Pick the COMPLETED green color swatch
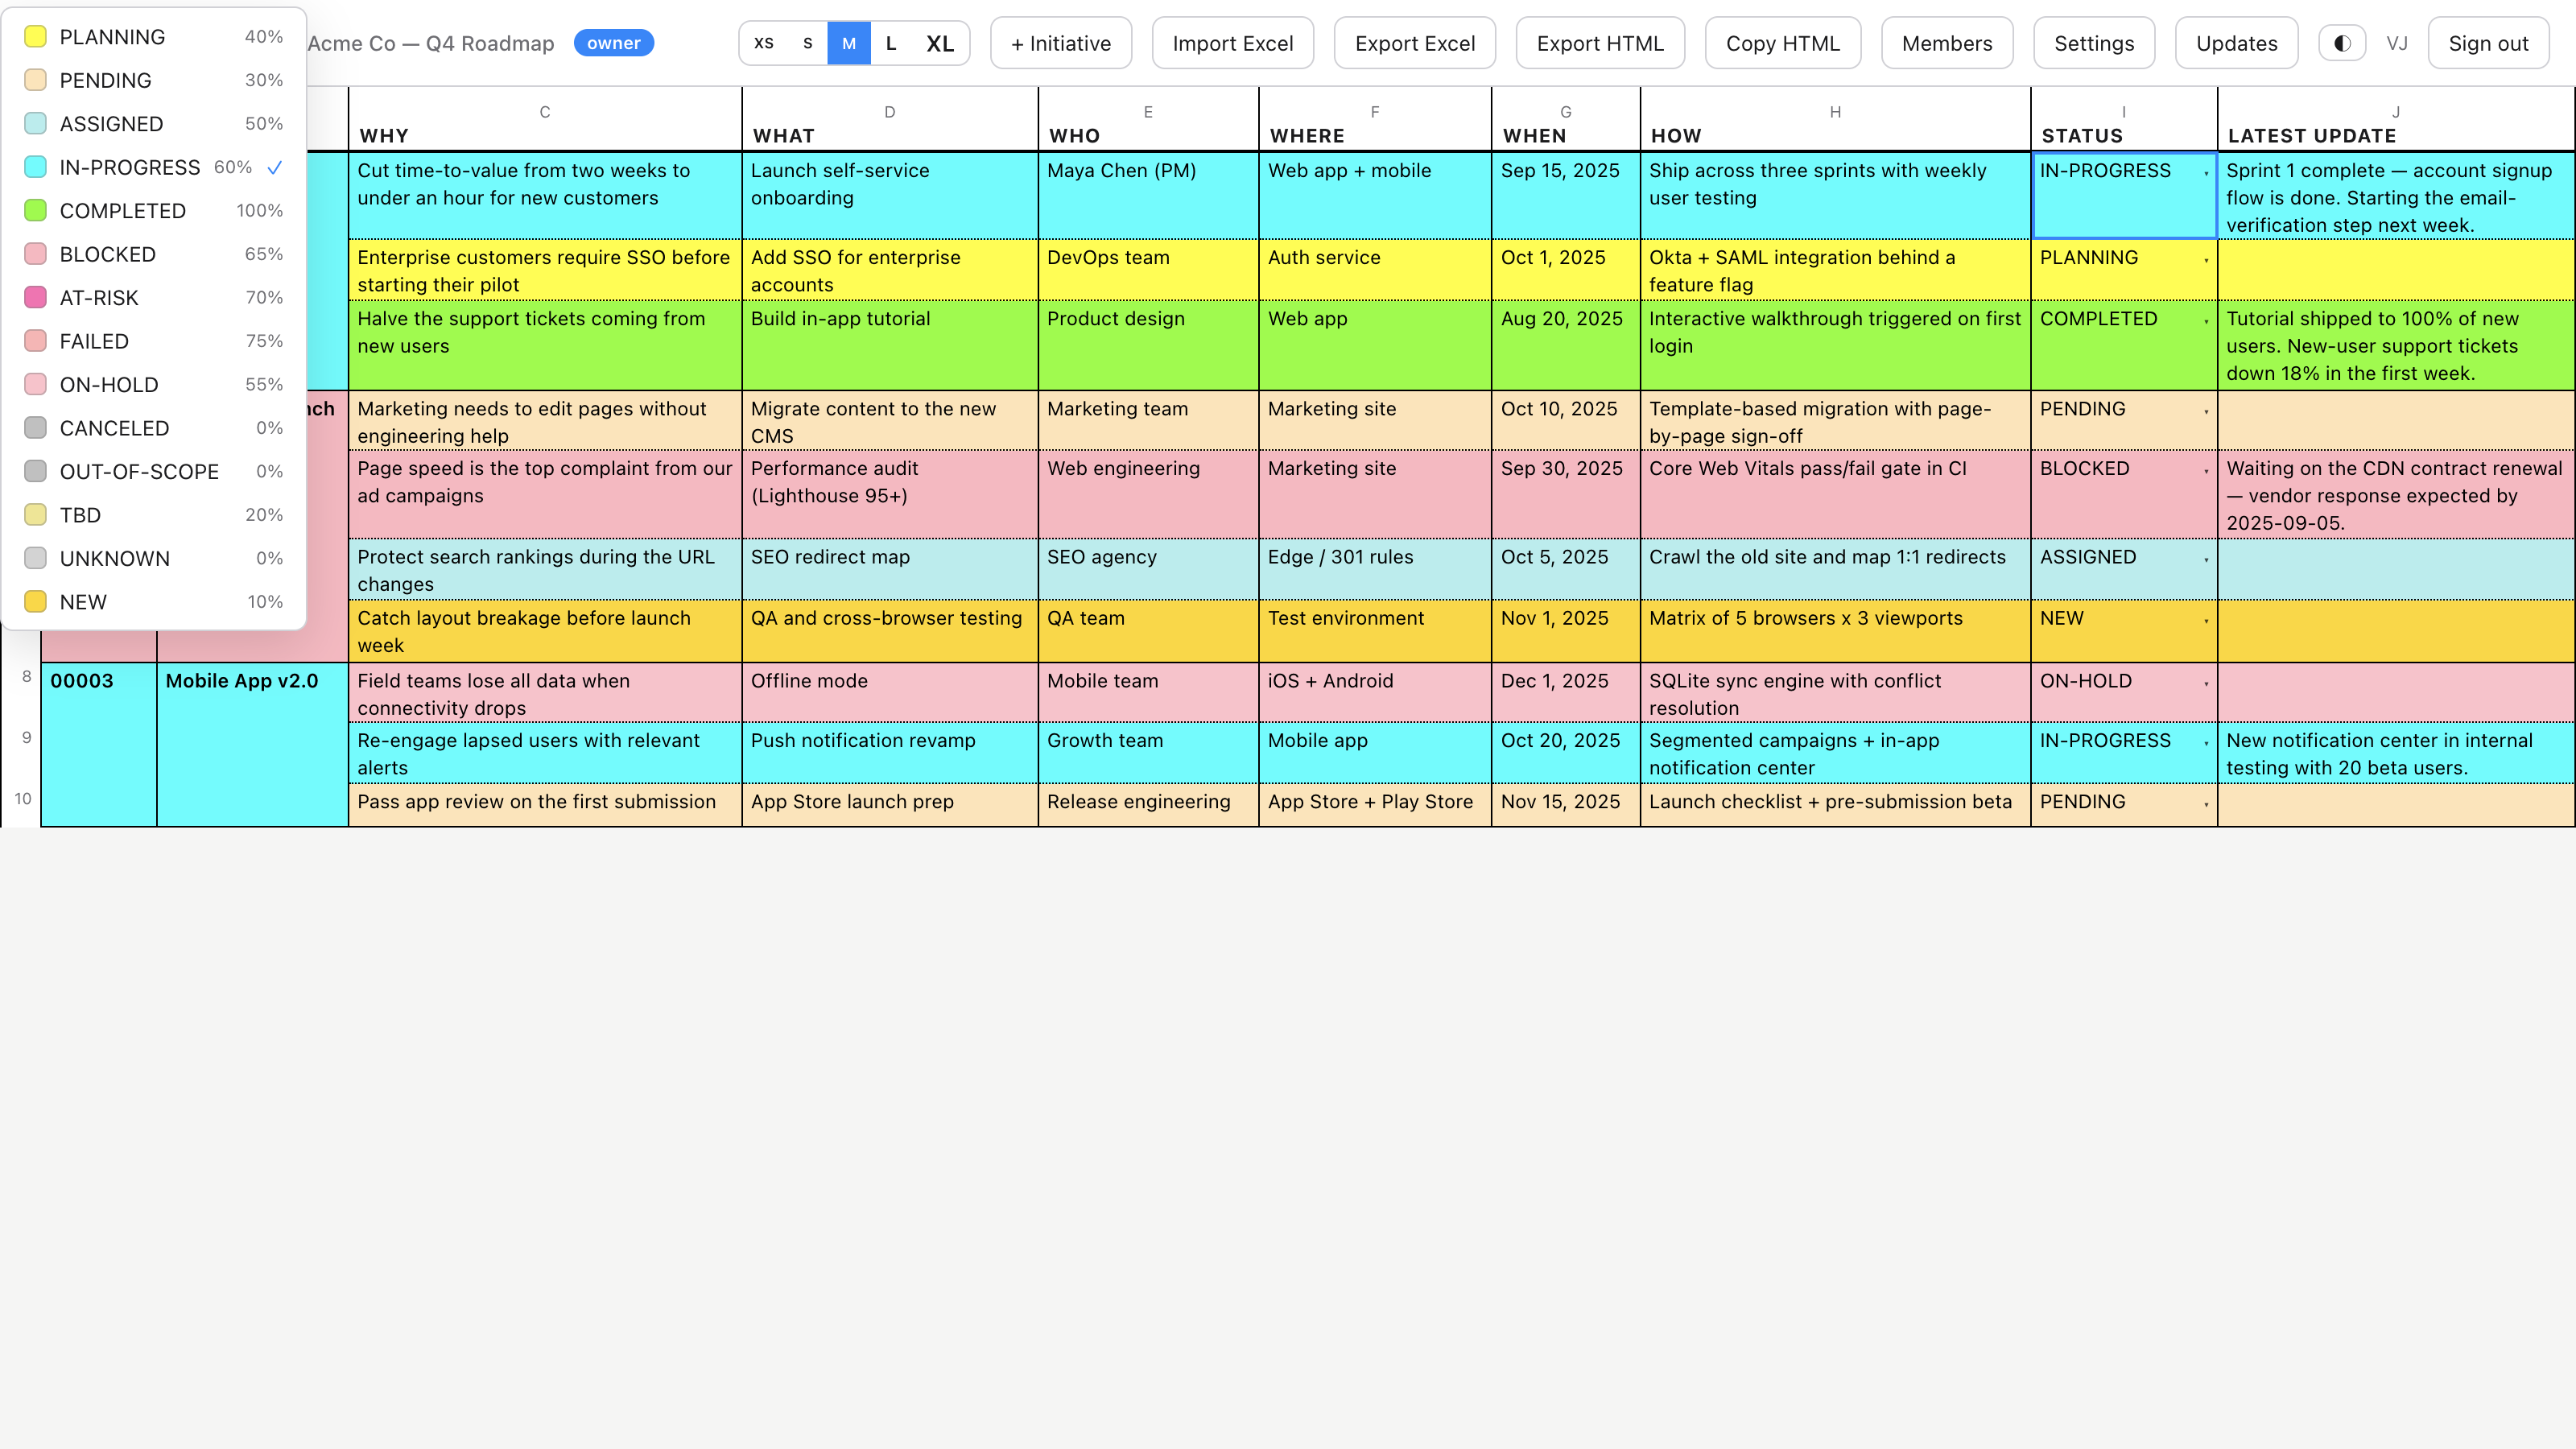 tap(35, 210)
